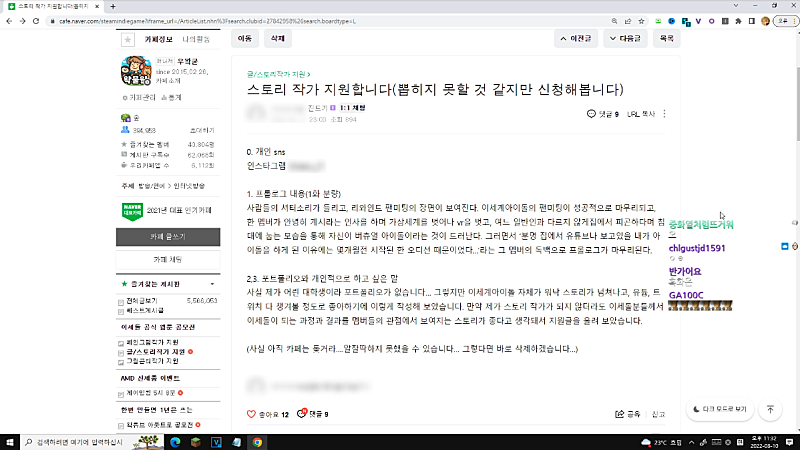Click the 카페 글쓰기 write button
Viewport: 800px width, 450px height.
tap(168, 237)
